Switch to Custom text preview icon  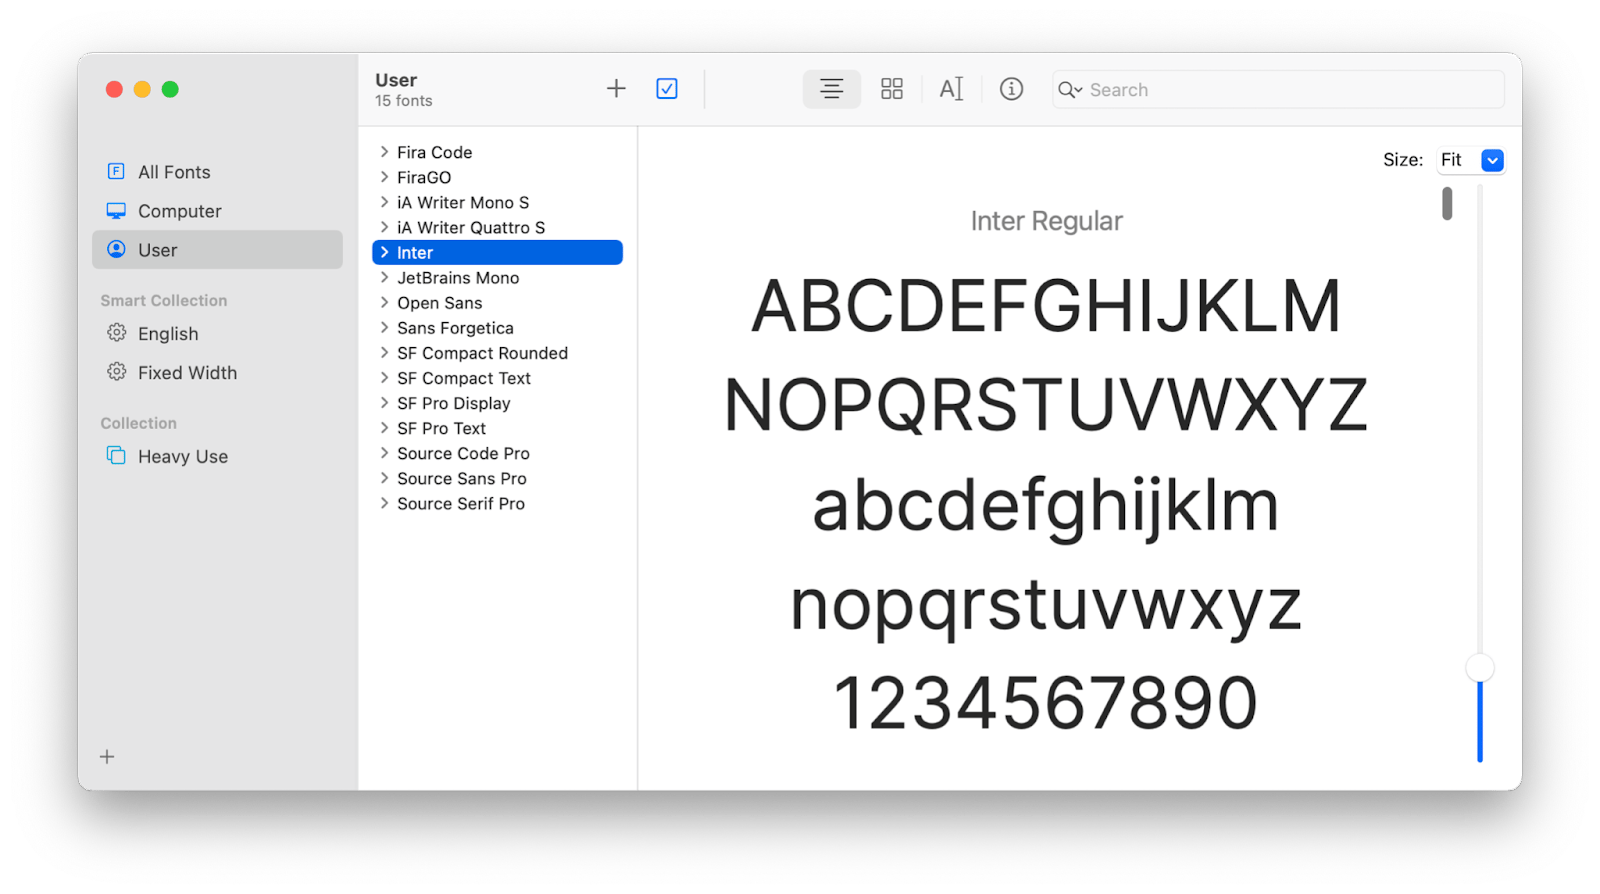[x=951, y=89]
